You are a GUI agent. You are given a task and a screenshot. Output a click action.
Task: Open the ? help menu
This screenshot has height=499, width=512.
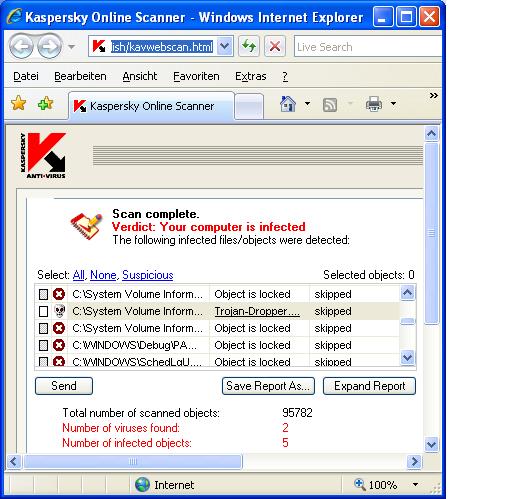point(285,76)
